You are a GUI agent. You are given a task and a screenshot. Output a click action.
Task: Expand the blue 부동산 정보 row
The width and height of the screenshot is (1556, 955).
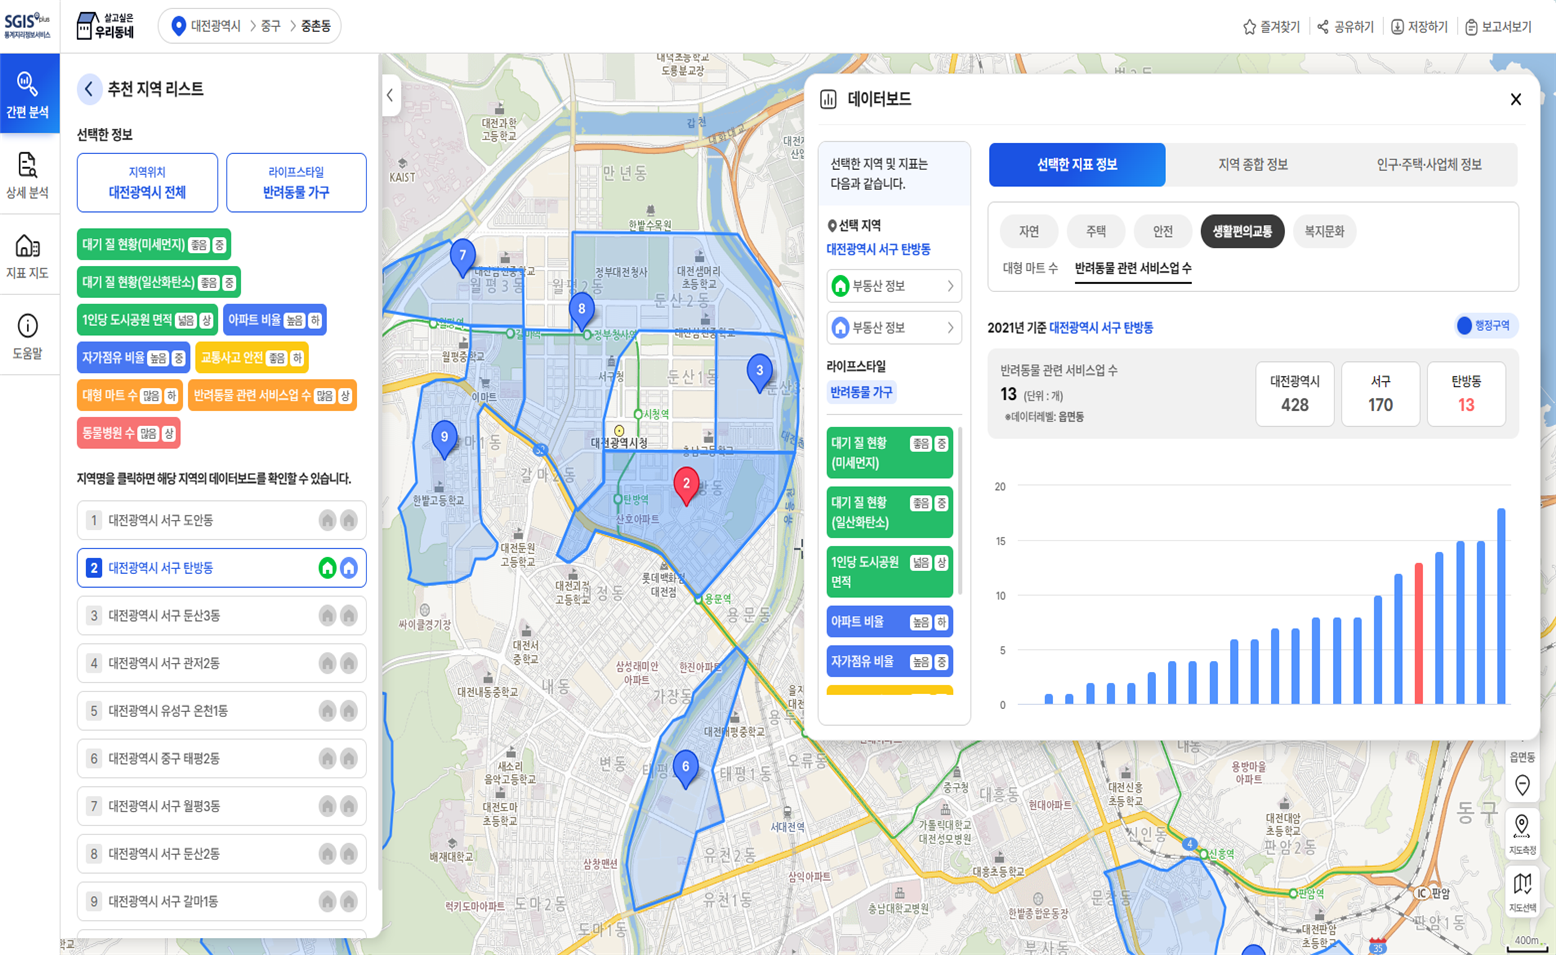[x=893, y=328]
